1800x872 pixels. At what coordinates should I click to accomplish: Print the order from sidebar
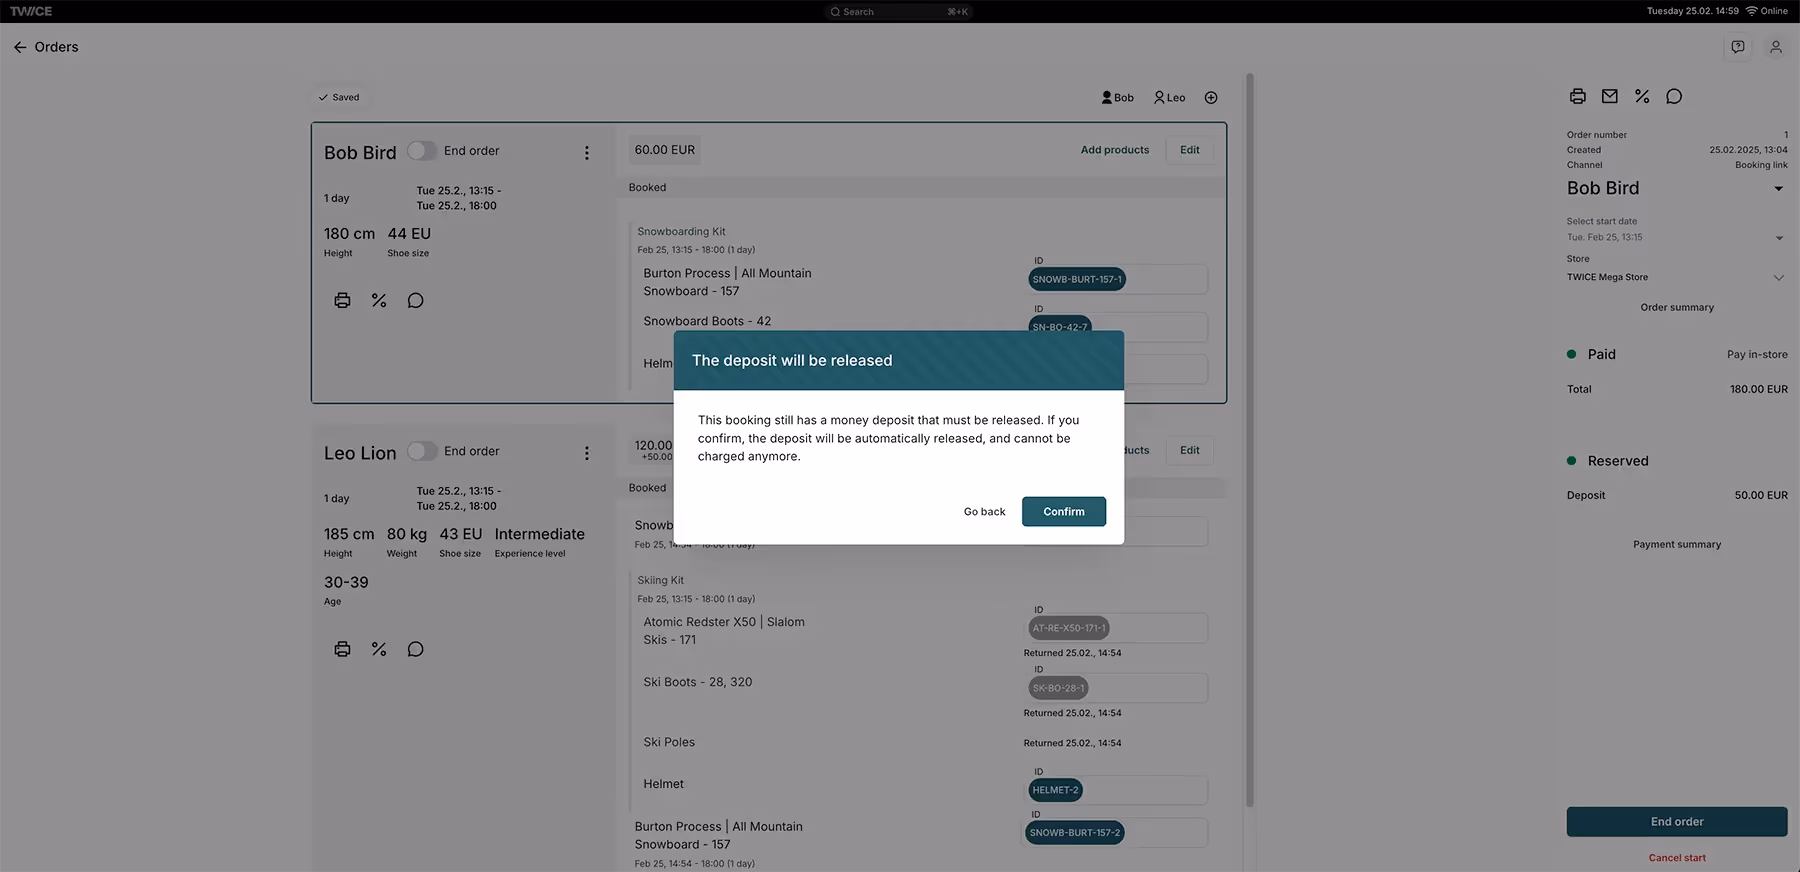click(x=1578, y=97)
